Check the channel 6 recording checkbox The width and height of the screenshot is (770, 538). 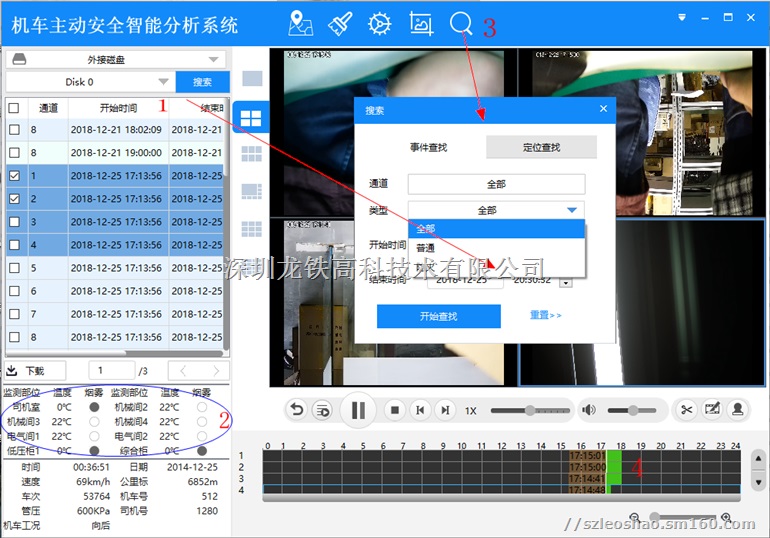(x=14, y=291)
